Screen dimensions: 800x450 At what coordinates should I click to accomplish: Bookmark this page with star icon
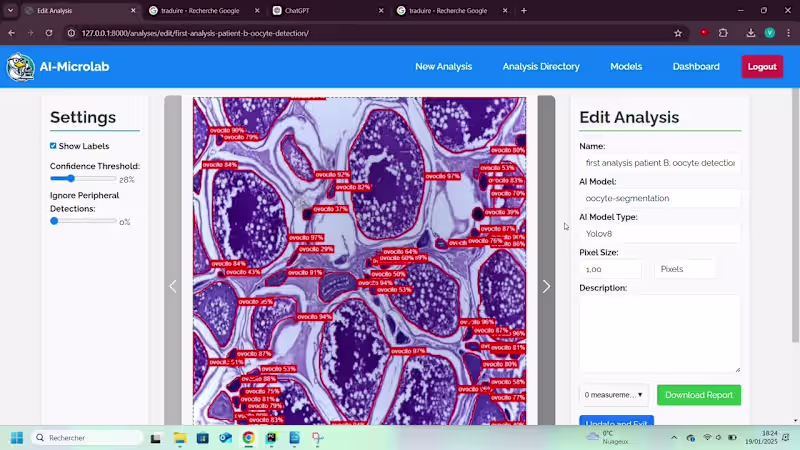coord(678,33)
